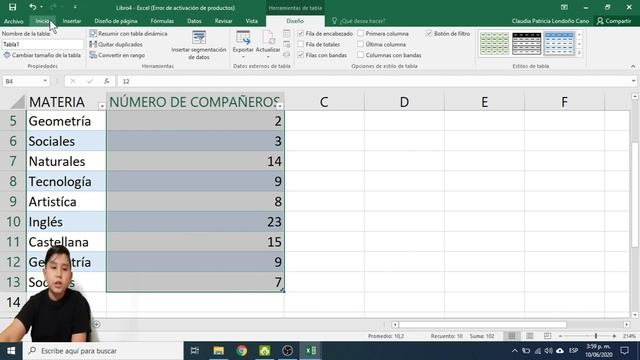The image size is (640, 360).
Task: Expand the table styles gallery
Action: 579,53
